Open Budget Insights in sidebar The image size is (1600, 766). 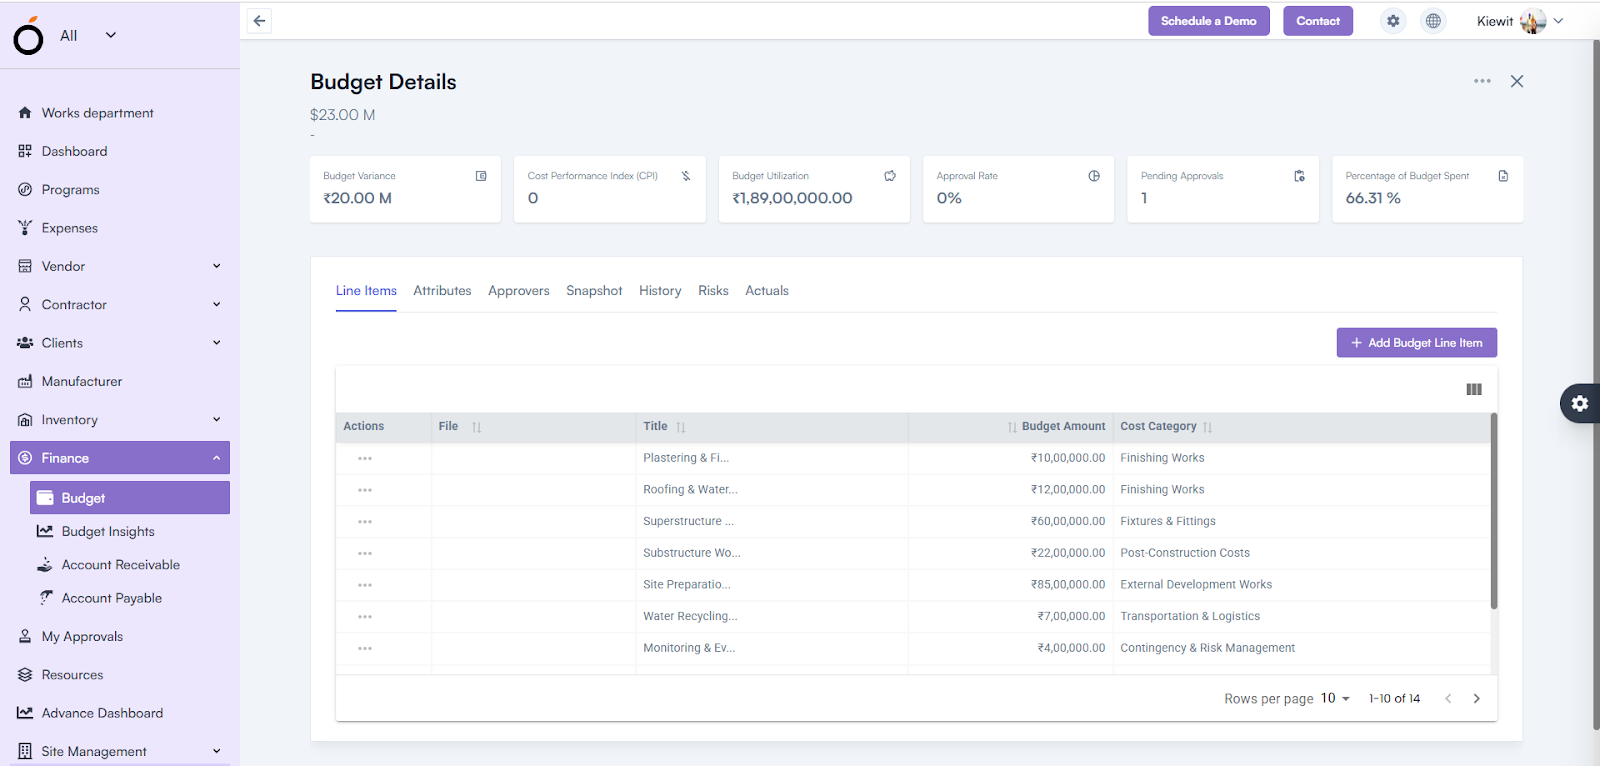[x=108, y=532]
